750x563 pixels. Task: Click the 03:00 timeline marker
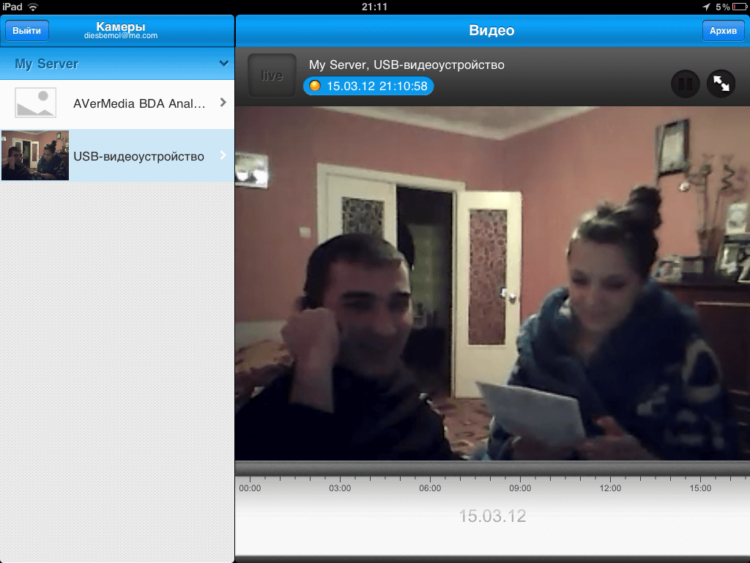(340, 488)
